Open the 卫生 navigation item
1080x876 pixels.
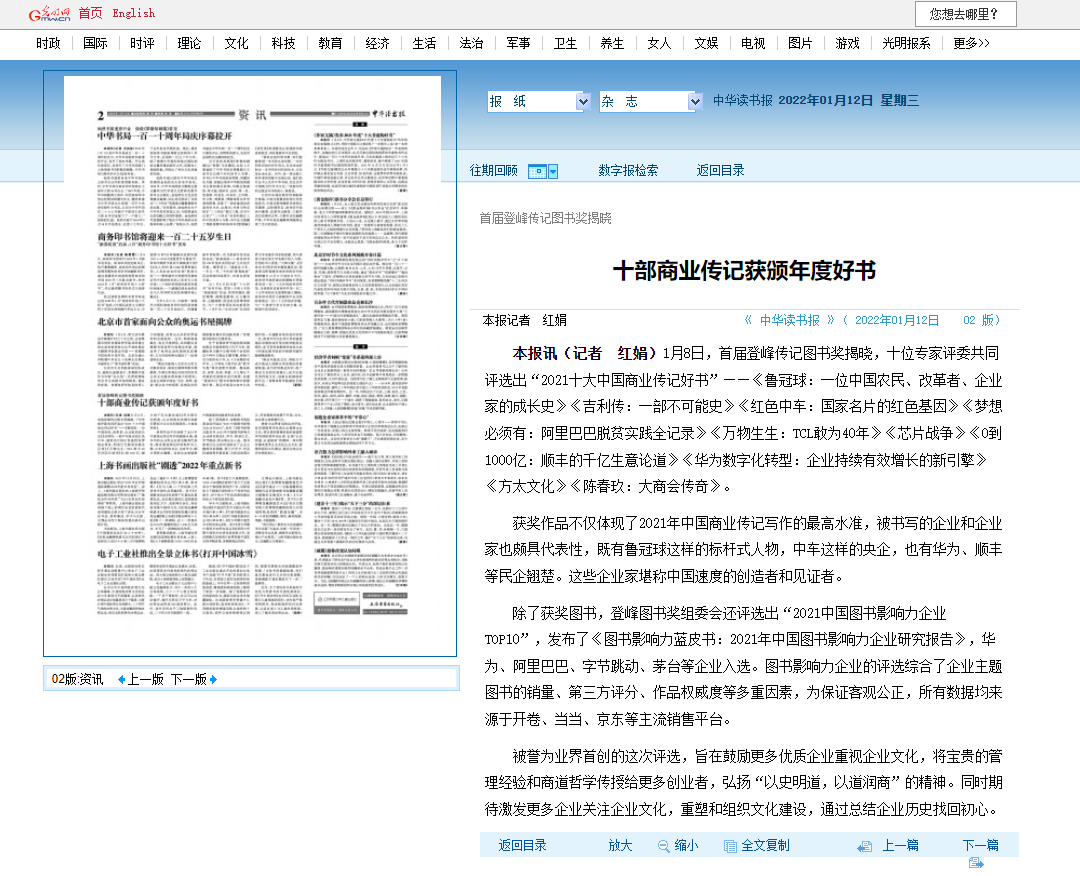[565, 43]
